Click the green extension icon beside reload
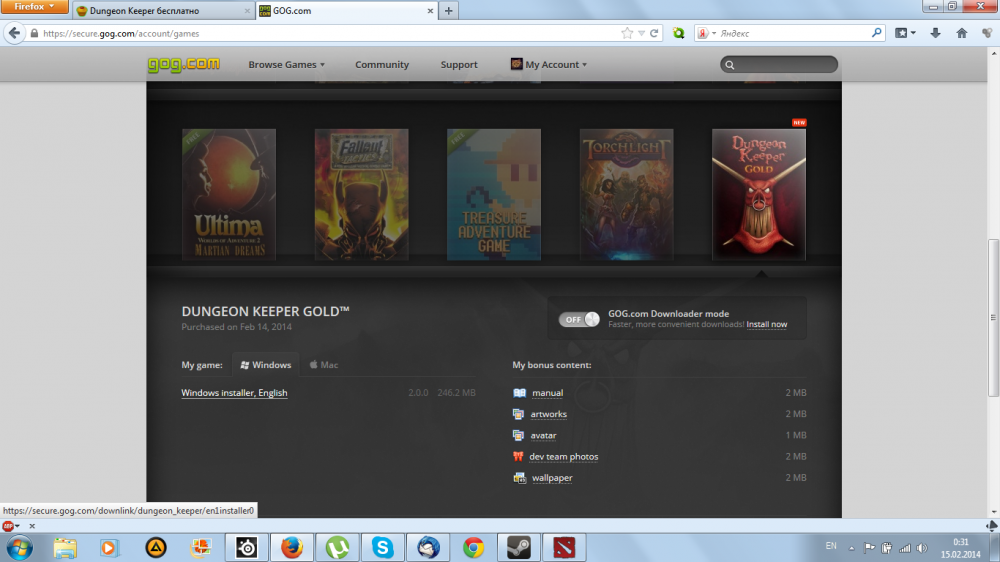 679,33
